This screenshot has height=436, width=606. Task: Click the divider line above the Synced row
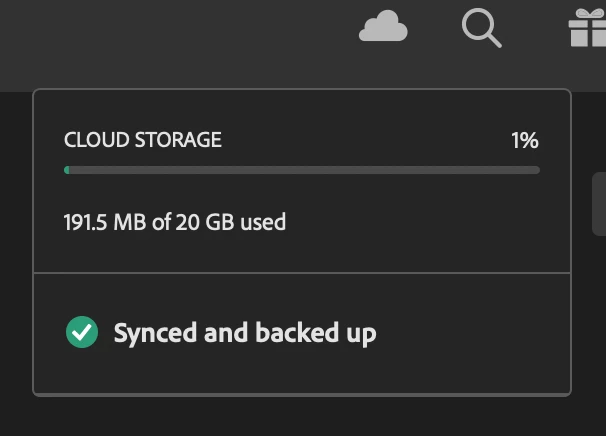(x=301, y=272)
